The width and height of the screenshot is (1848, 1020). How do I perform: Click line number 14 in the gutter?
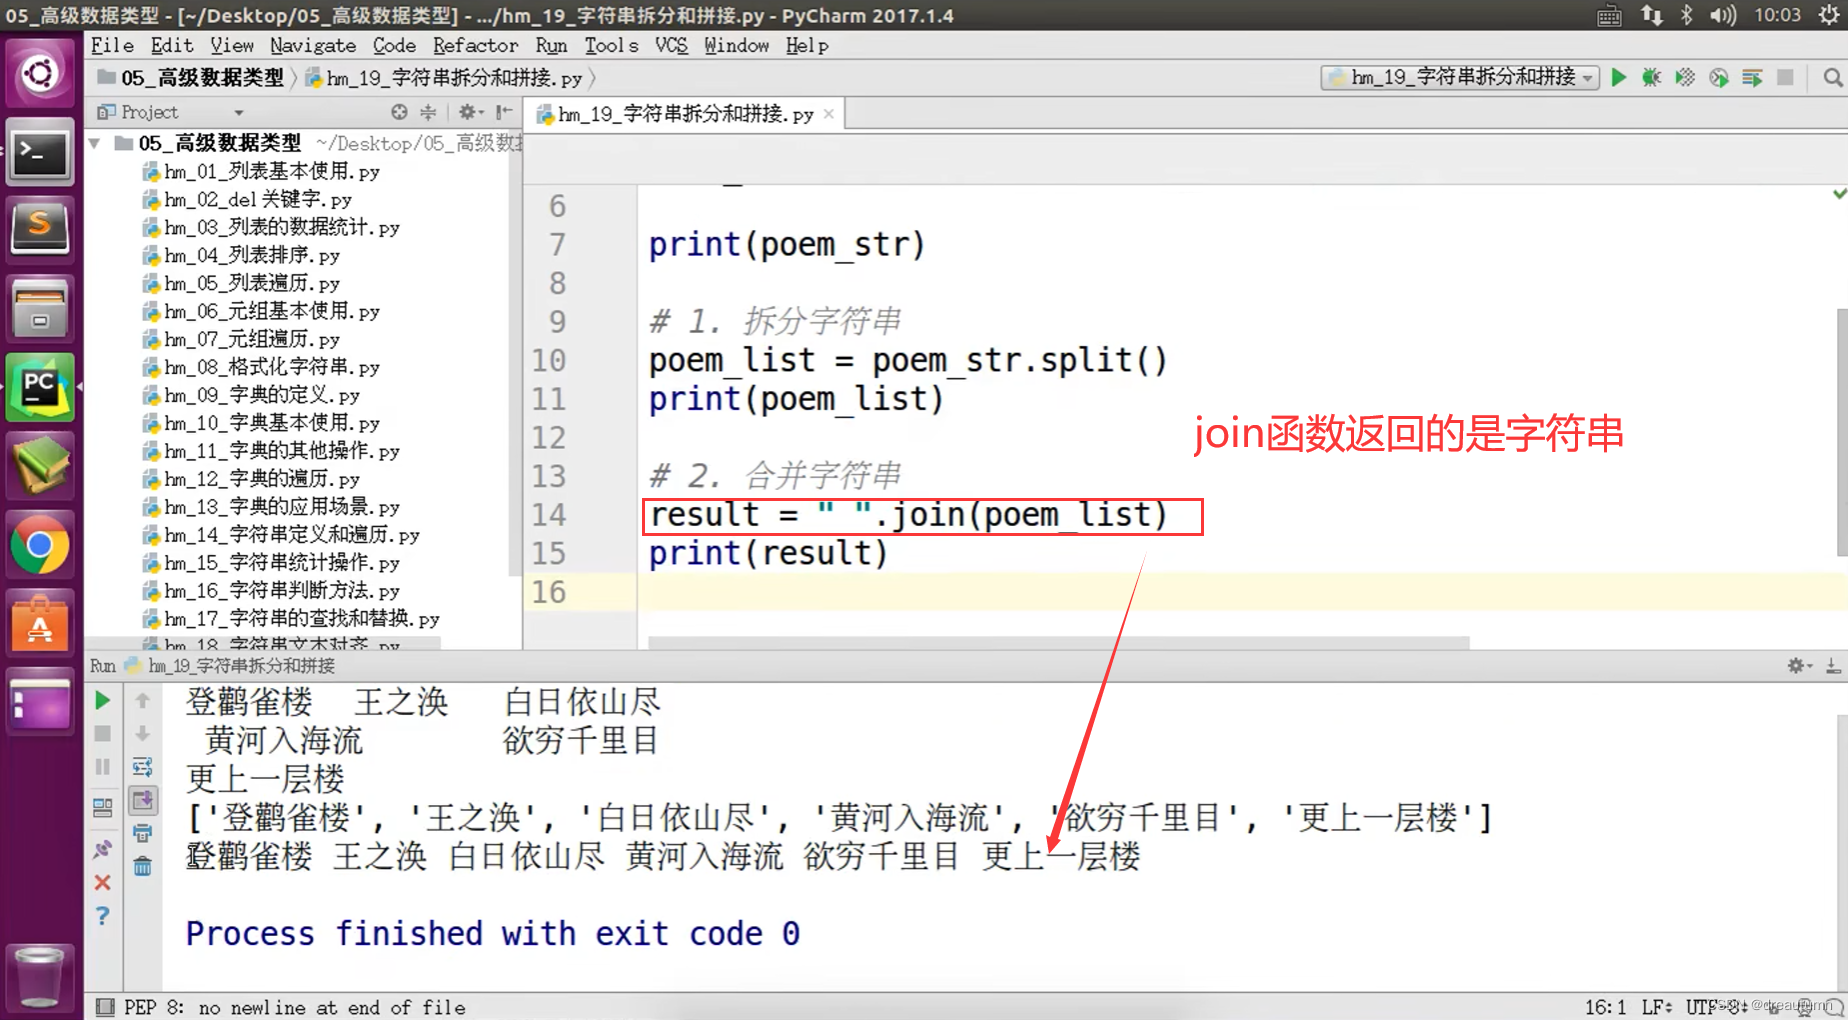[548, 515]
